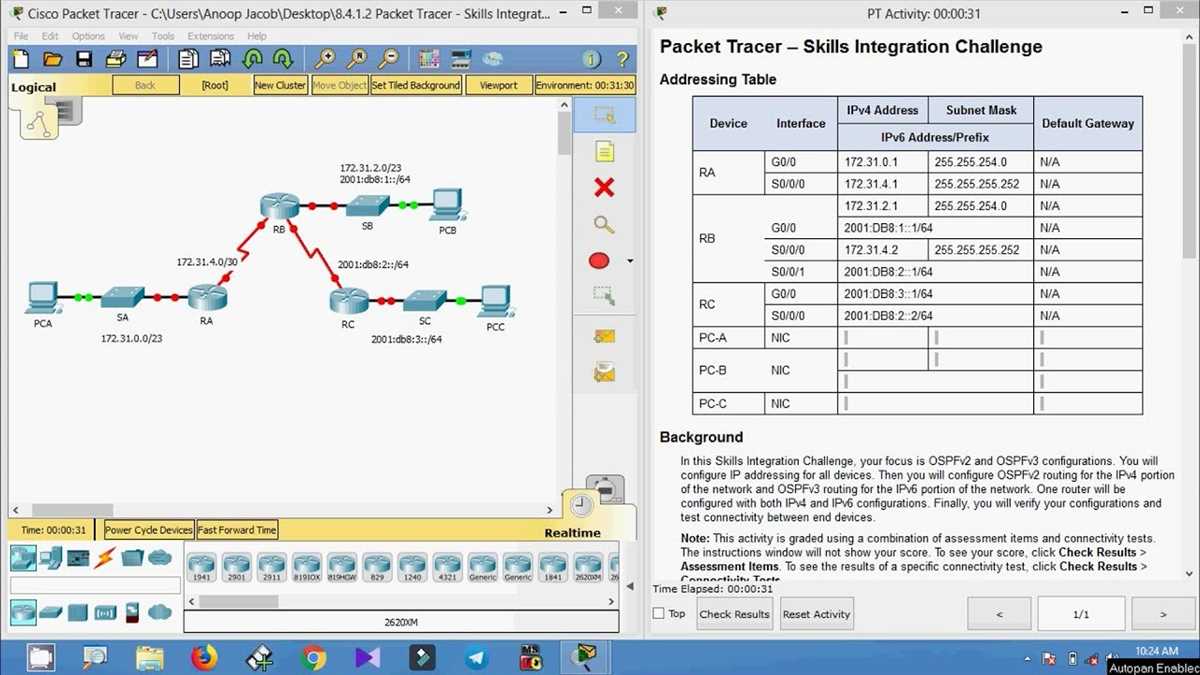Image resolution: width=1200 pixels, height=675 pixels.
Task: Zoom in on the workspace
Action: click(324, 60)
